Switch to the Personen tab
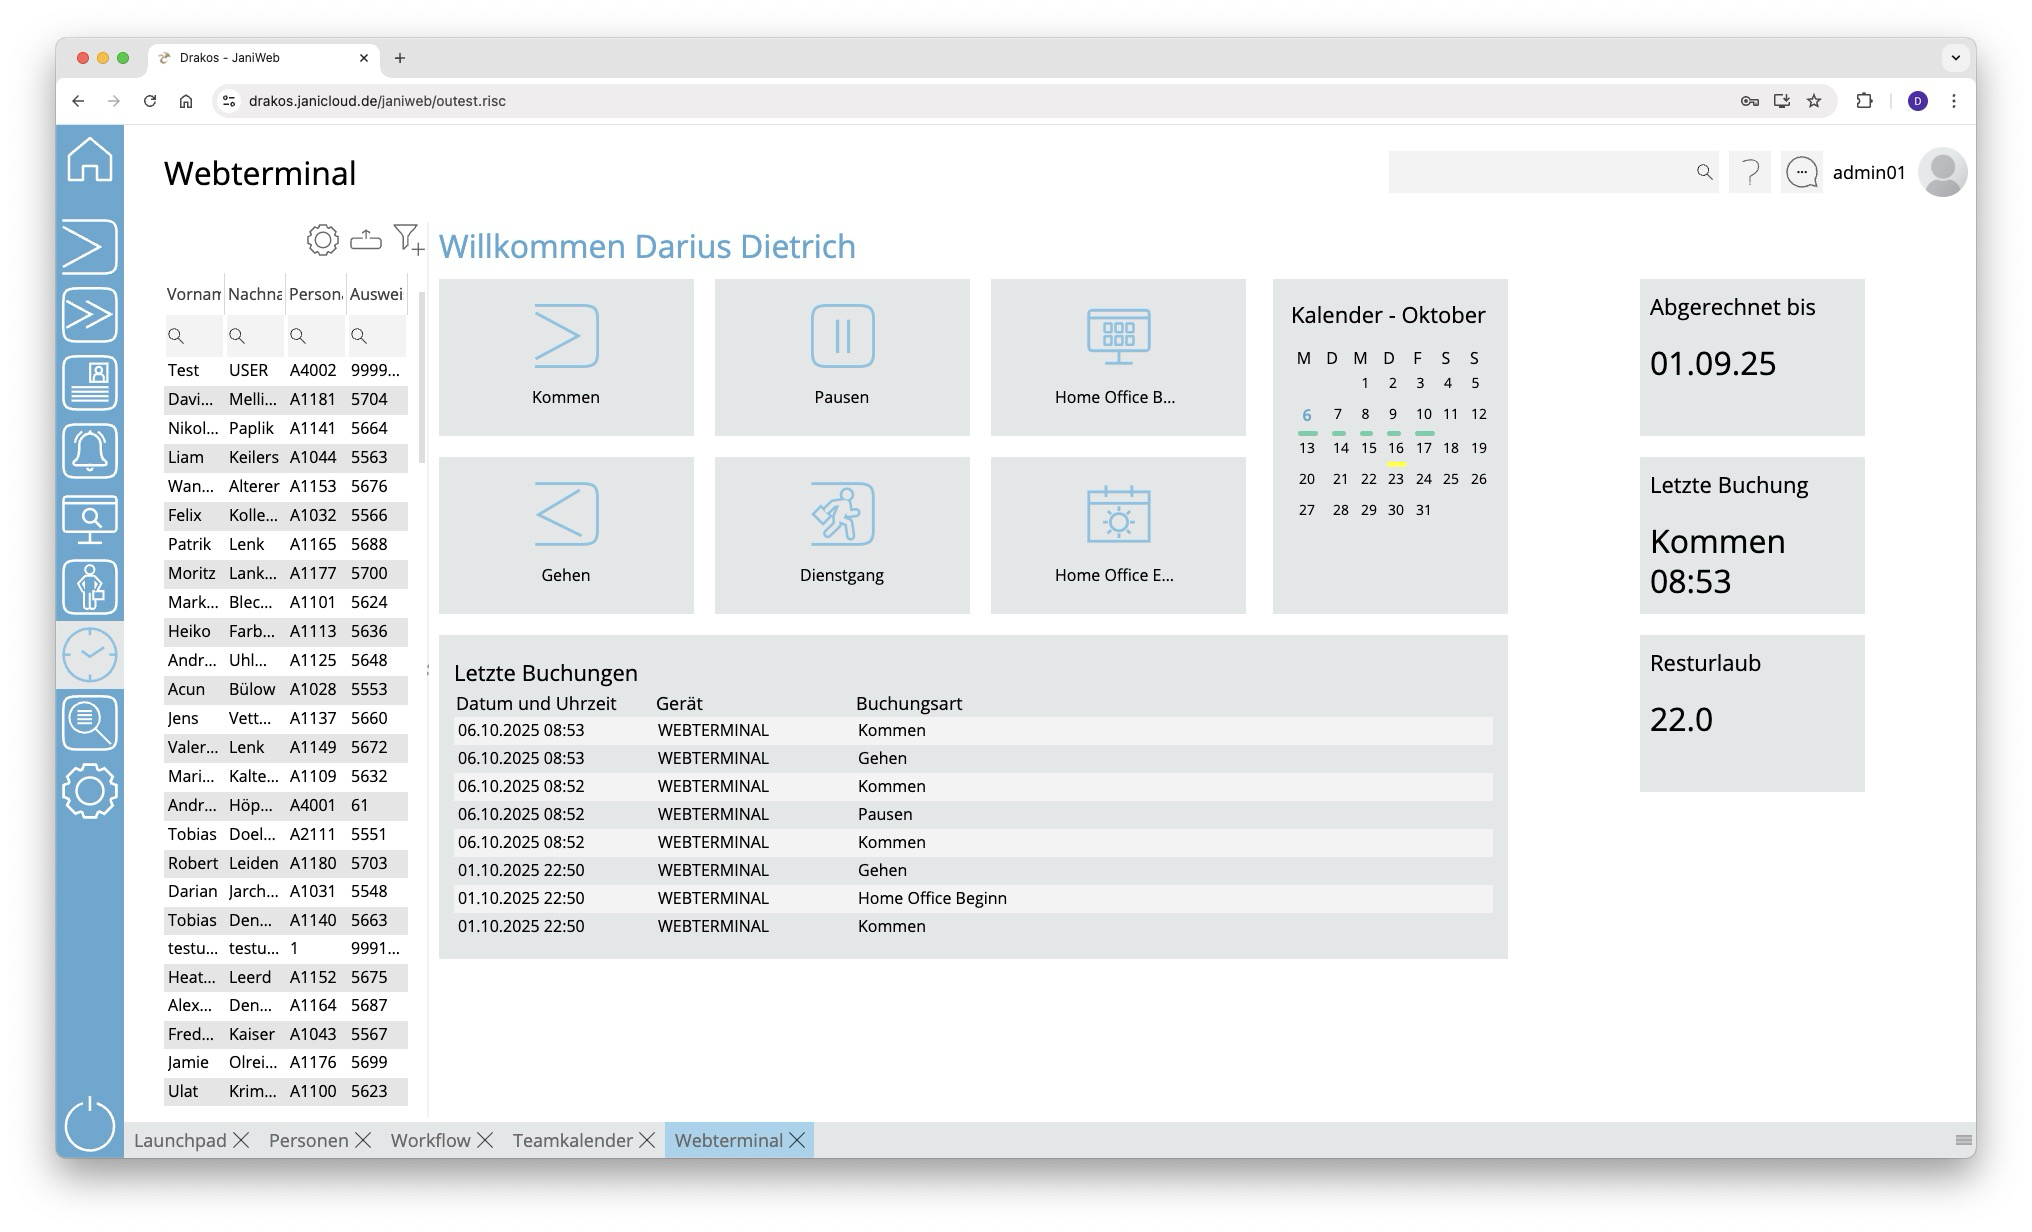This screenshot has height=1232, width=2032. pyautogui.click(x=308, y=1140)
